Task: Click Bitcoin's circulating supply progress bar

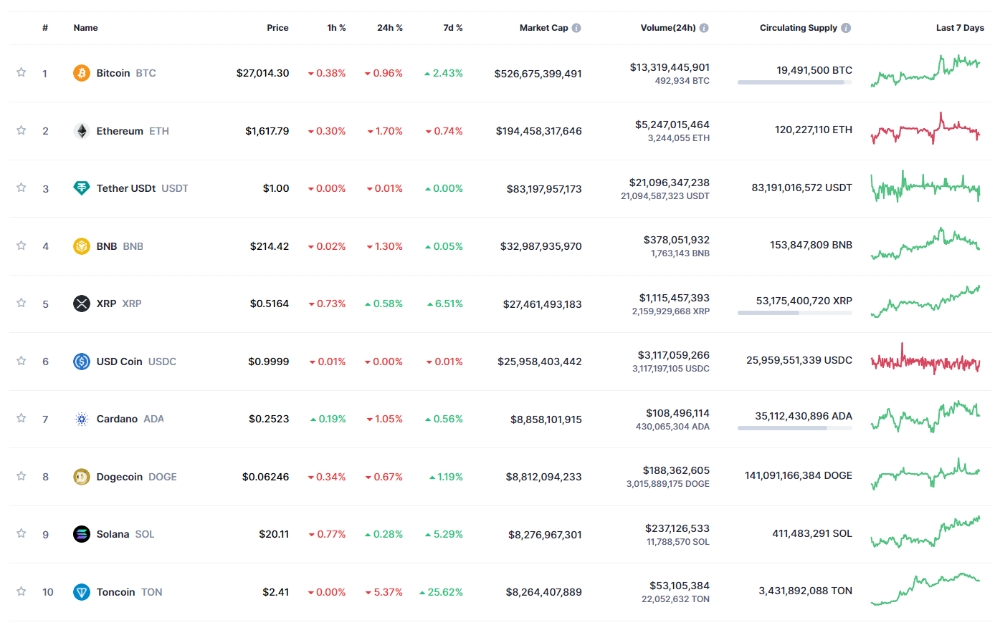Action: [795, 83]
